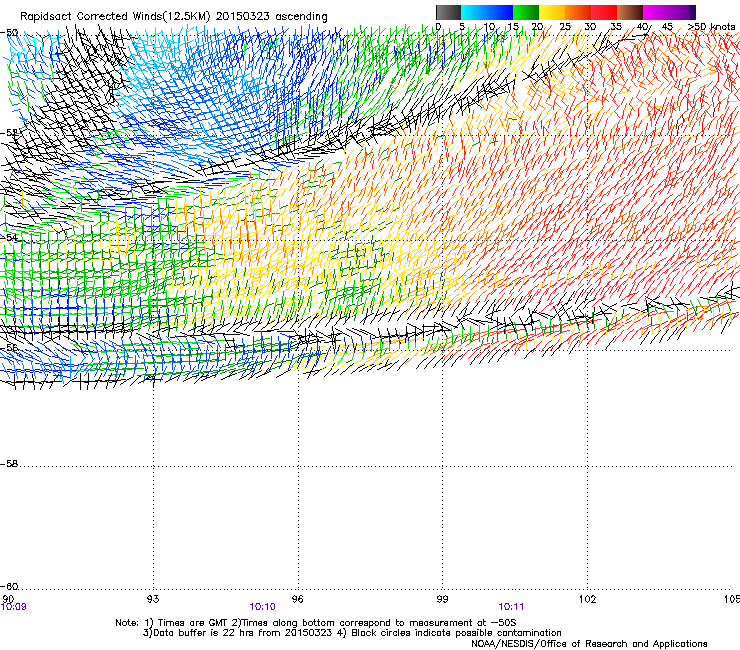Click the latitude label '-60'

tap(9, 587)
